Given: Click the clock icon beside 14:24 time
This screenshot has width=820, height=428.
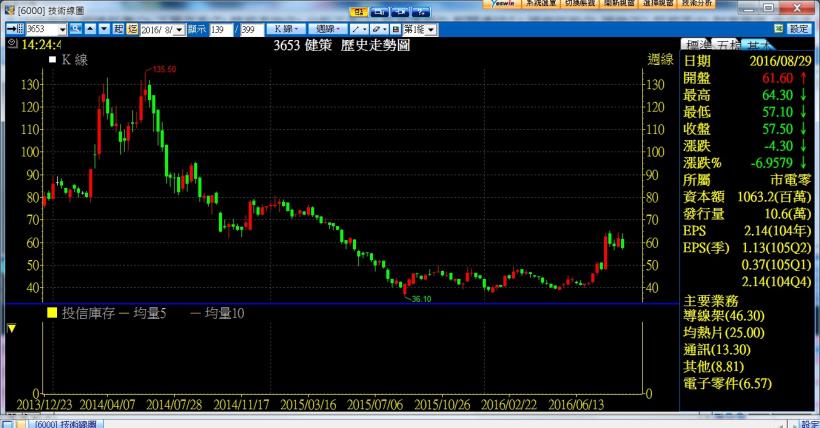Looking at the screenshot, I should point(13,44).
